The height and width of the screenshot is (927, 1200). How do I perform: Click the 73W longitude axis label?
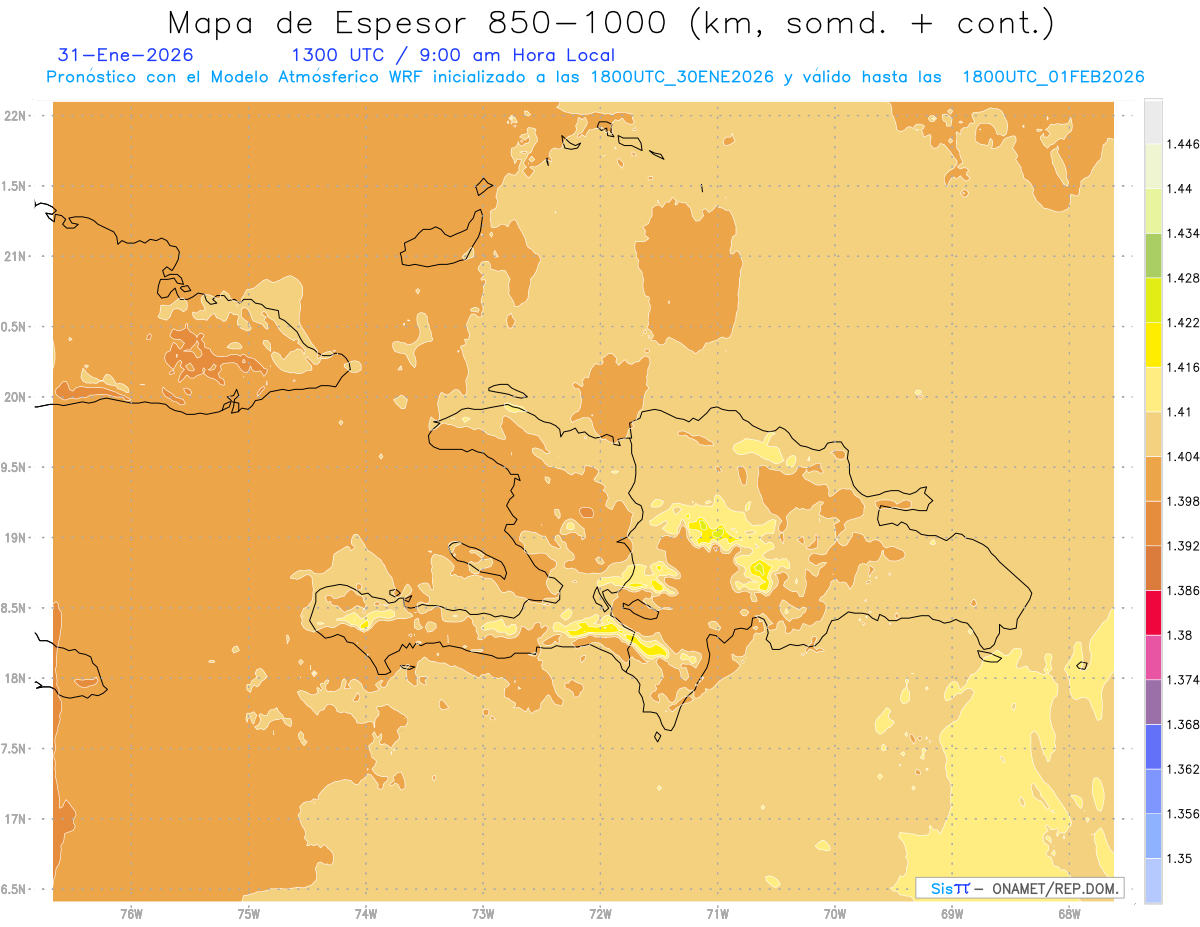(483, 914)
